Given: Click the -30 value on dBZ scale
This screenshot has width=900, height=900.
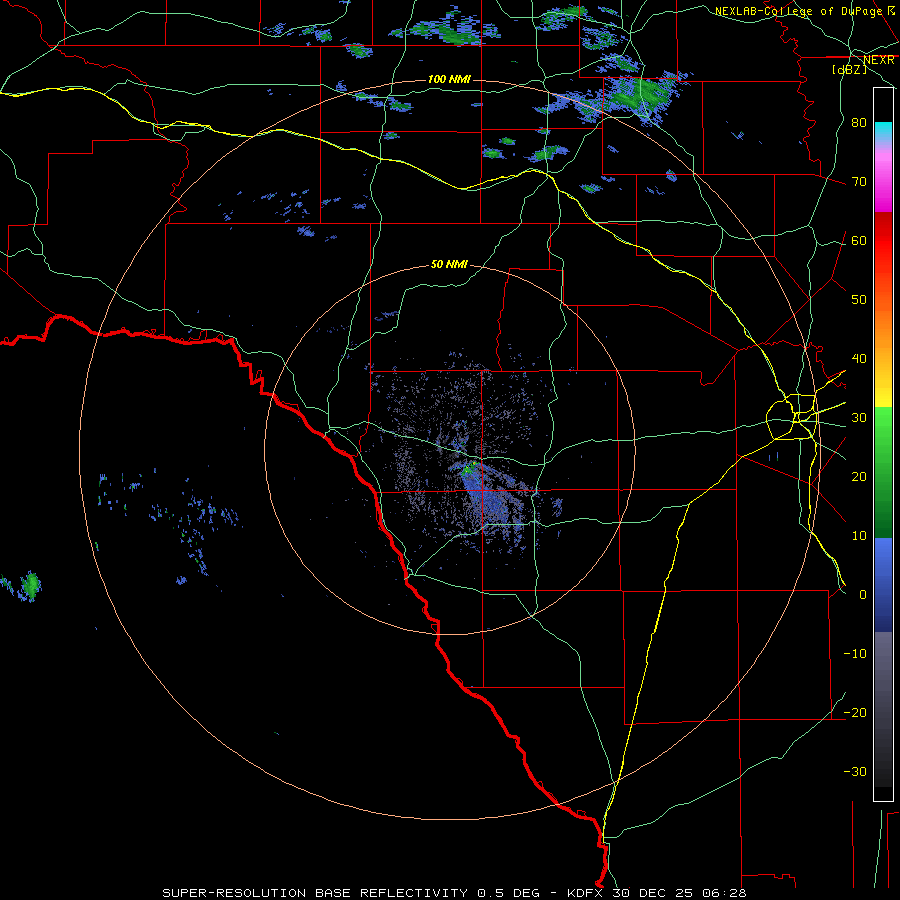Looking at the screenshot, I should (x=855, y=771).
